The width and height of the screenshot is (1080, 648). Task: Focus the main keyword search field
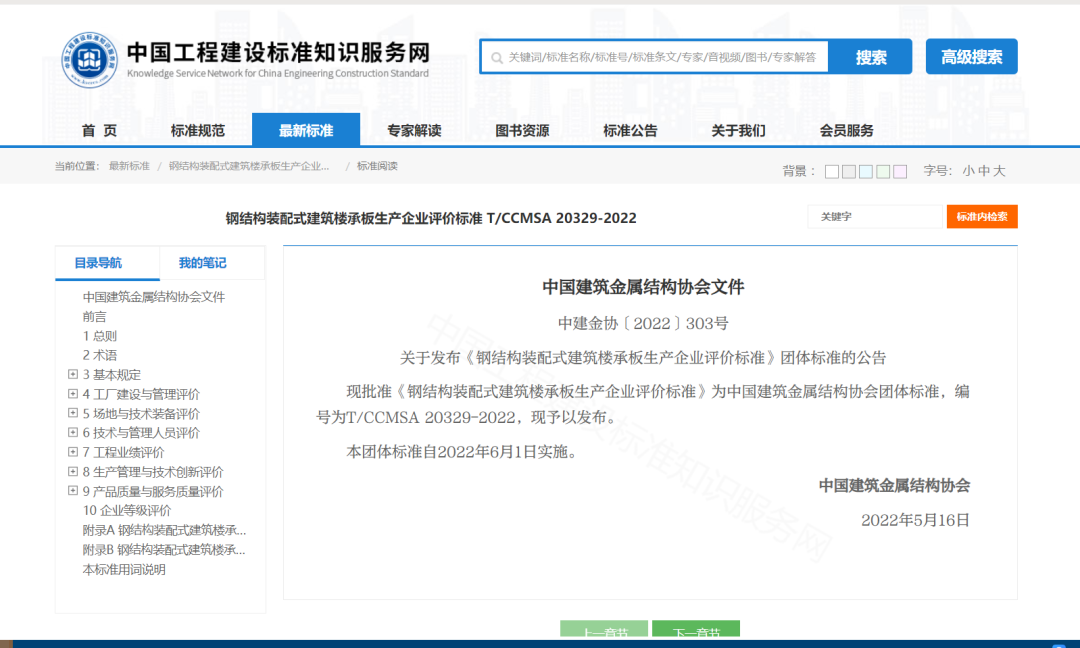tap(654, 57)
